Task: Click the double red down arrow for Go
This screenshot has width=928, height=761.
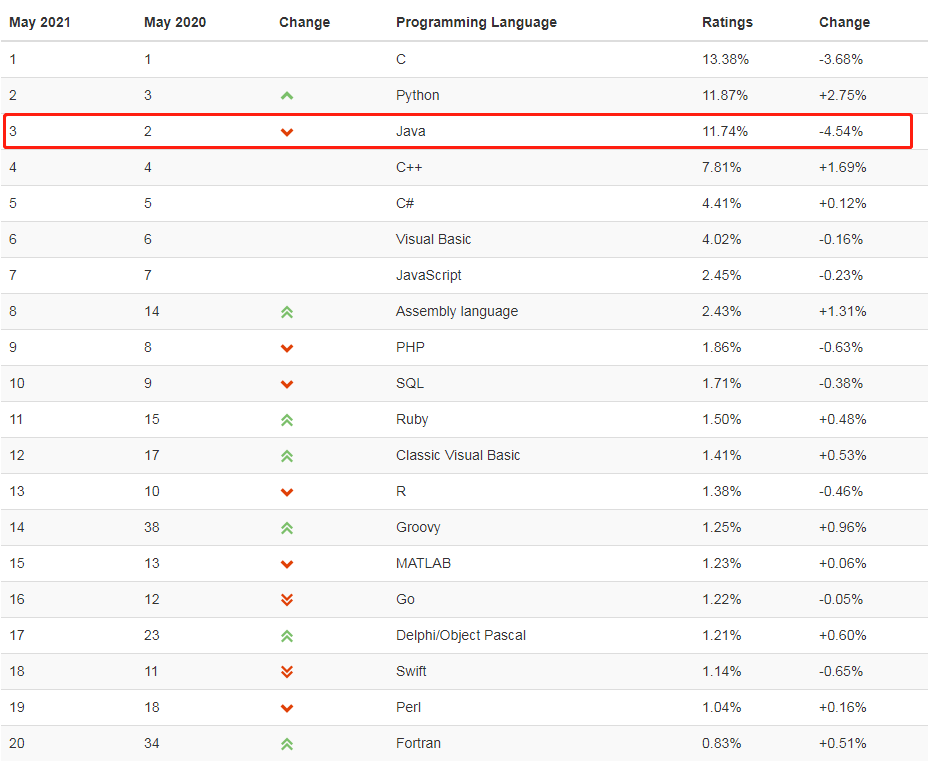Action: click(x=287, y=600)
